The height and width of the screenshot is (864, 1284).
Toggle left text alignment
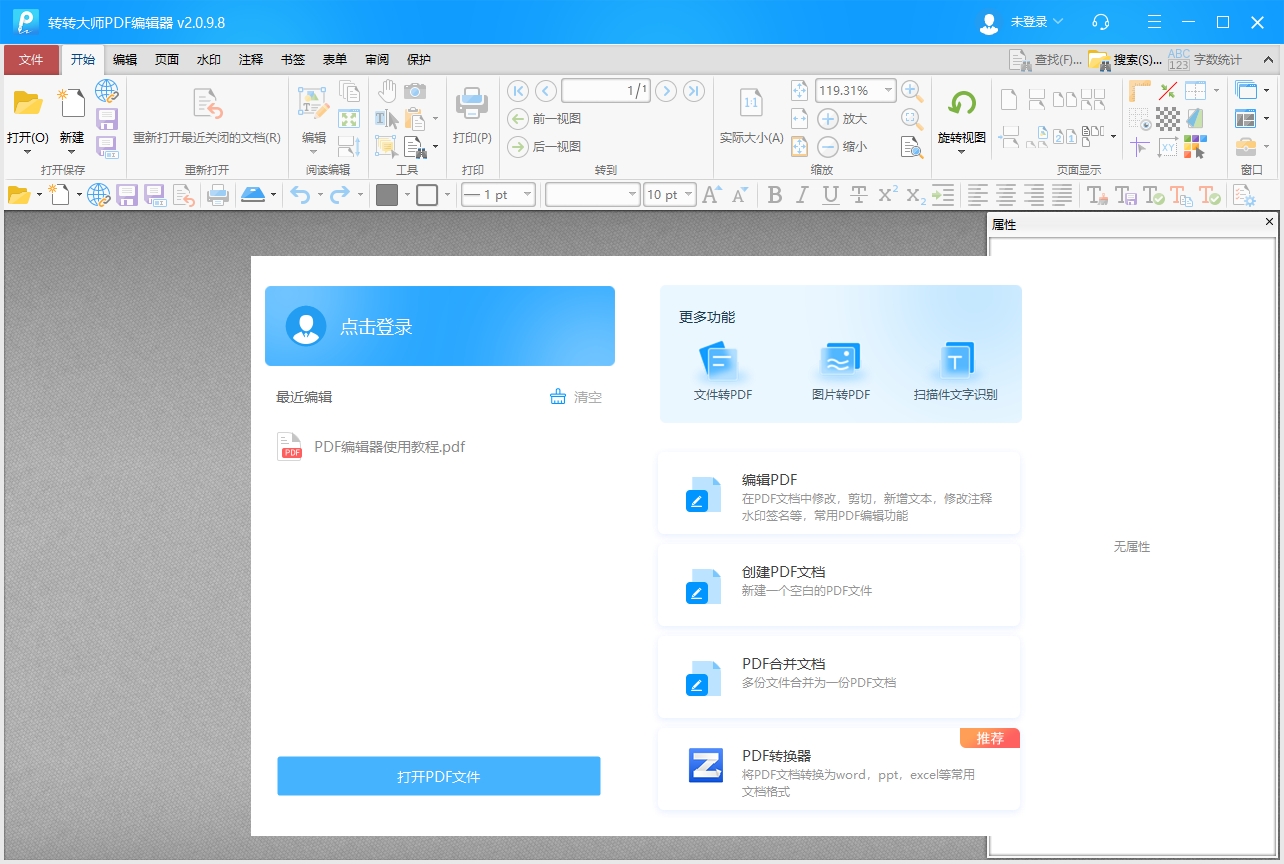click(977, 195)
